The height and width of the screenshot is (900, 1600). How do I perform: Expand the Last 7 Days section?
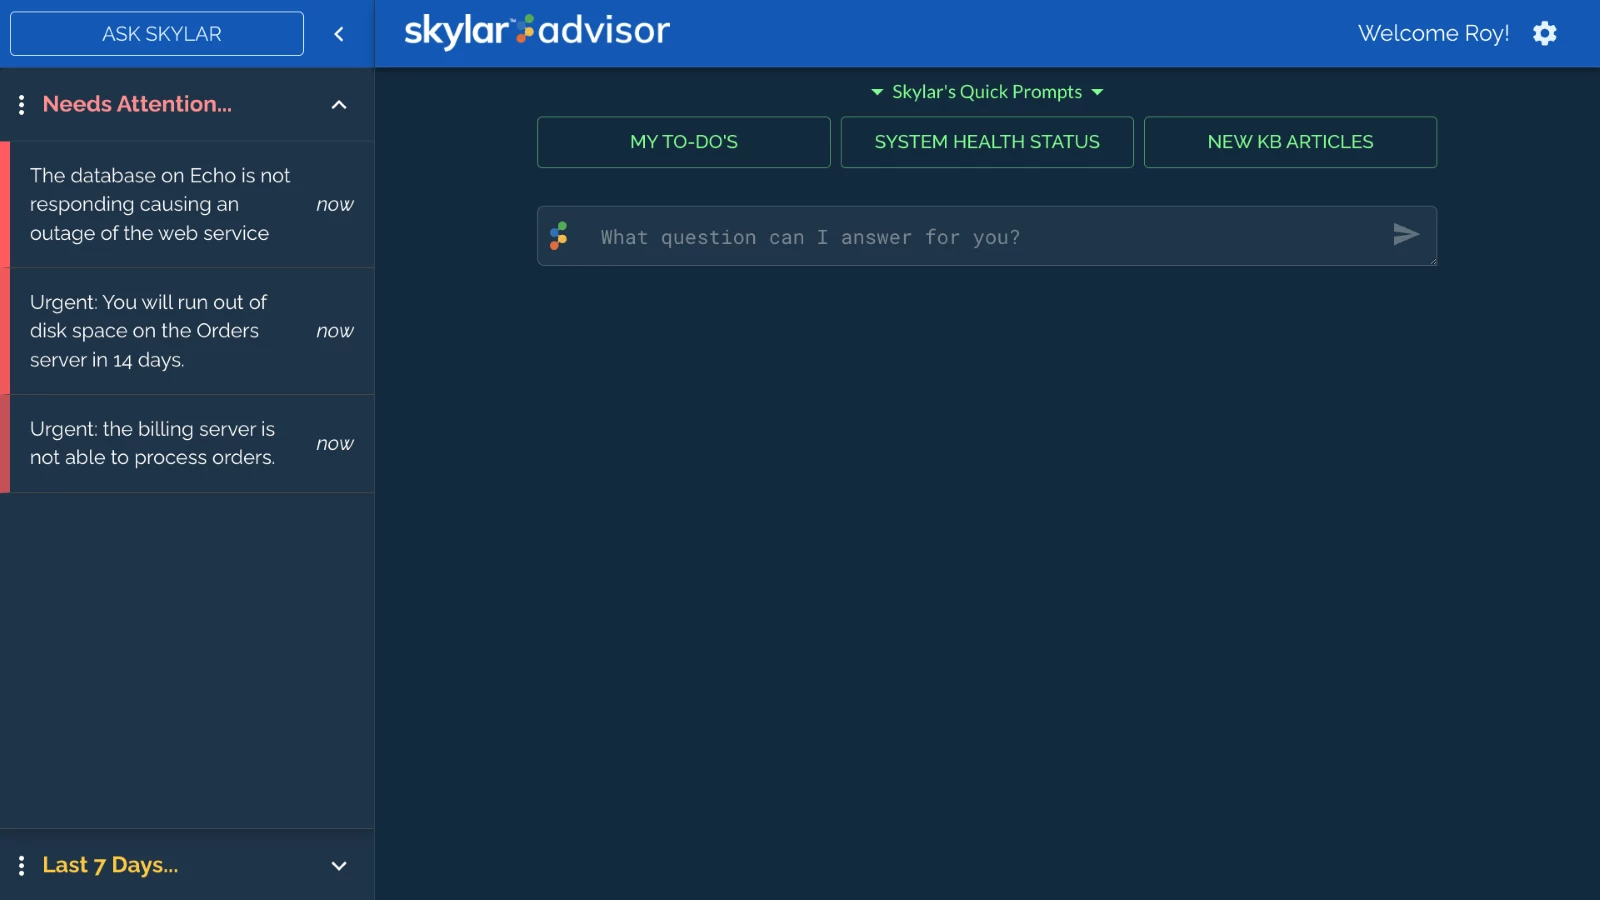tap(339, 866)
